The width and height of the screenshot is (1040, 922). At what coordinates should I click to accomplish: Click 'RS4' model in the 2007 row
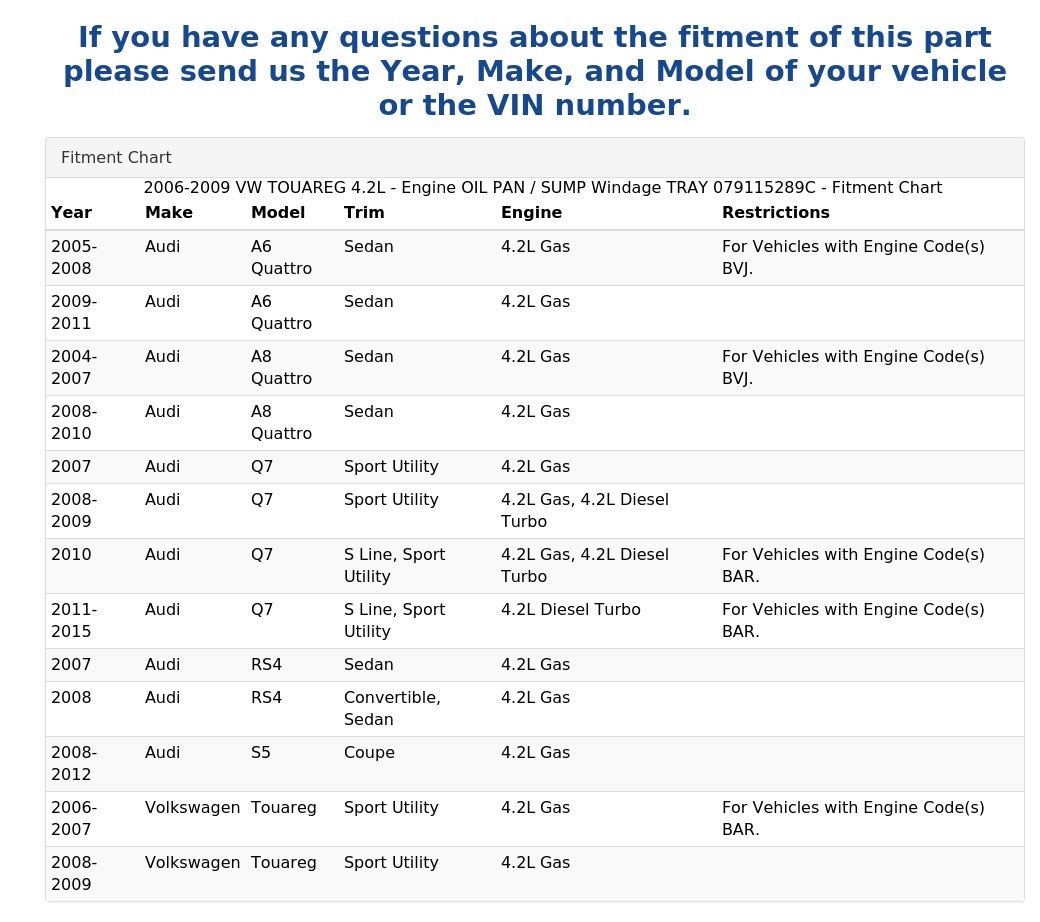click(x=266, y=665)
